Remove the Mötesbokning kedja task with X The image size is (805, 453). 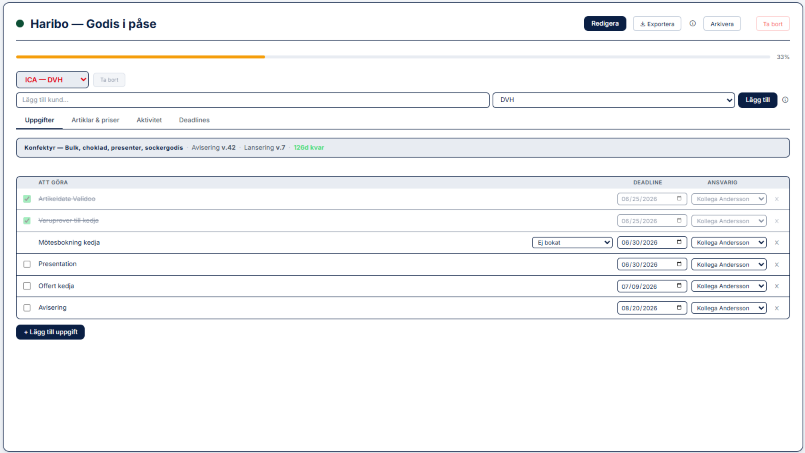point(777,243)
